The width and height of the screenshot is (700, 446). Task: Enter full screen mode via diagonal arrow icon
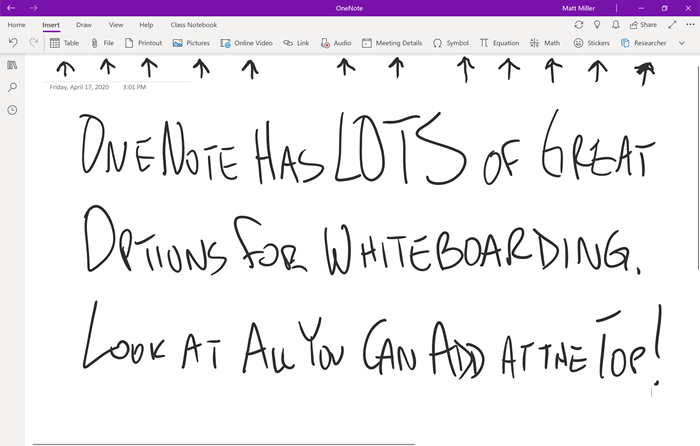tap(672, 25)
